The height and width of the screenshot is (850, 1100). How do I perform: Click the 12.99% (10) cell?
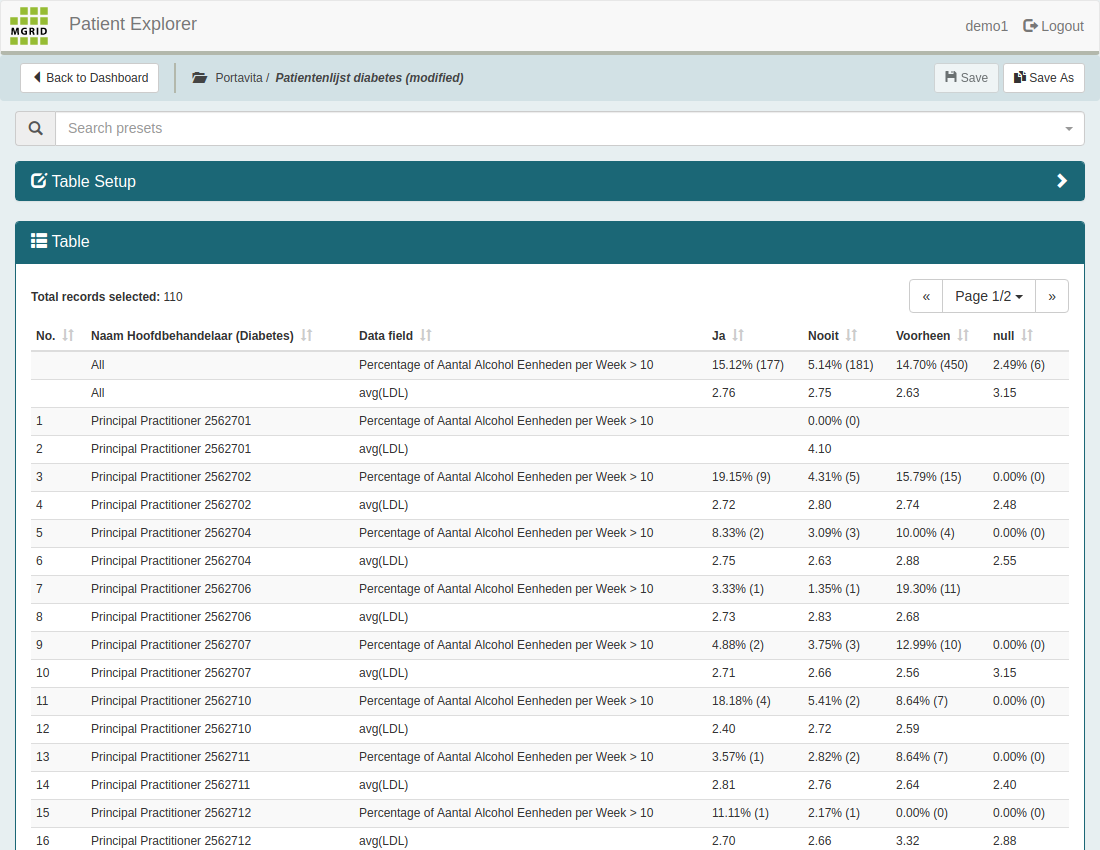pos(929,645)
